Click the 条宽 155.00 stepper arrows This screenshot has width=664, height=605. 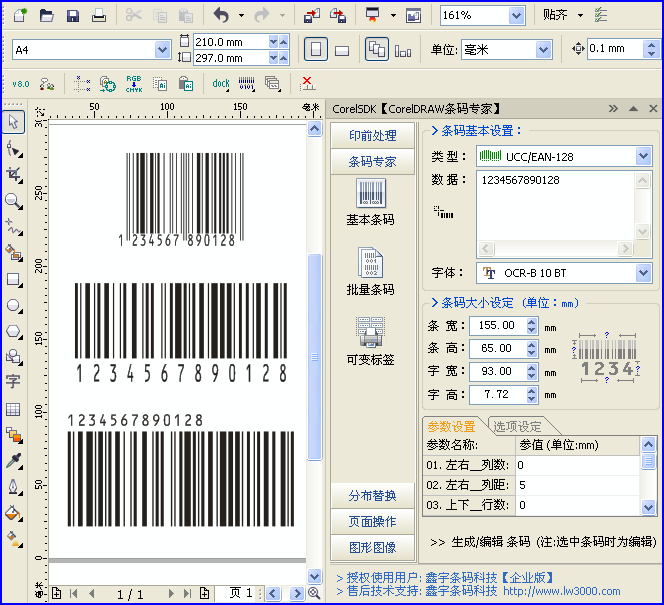(532, 326)
